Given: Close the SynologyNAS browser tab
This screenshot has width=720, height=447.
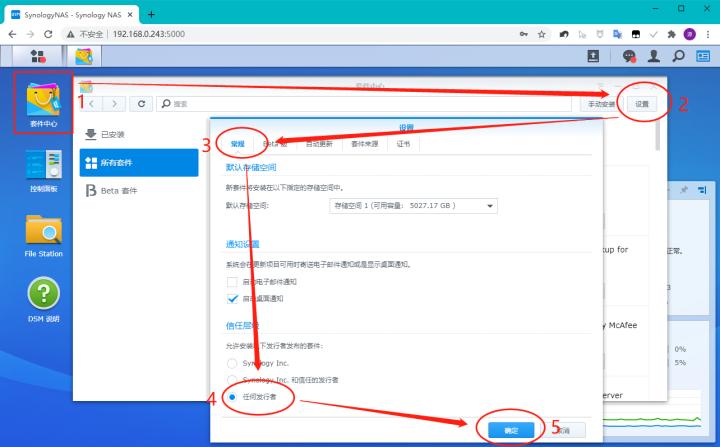Looking at the screenshot, I should [130, 15].
